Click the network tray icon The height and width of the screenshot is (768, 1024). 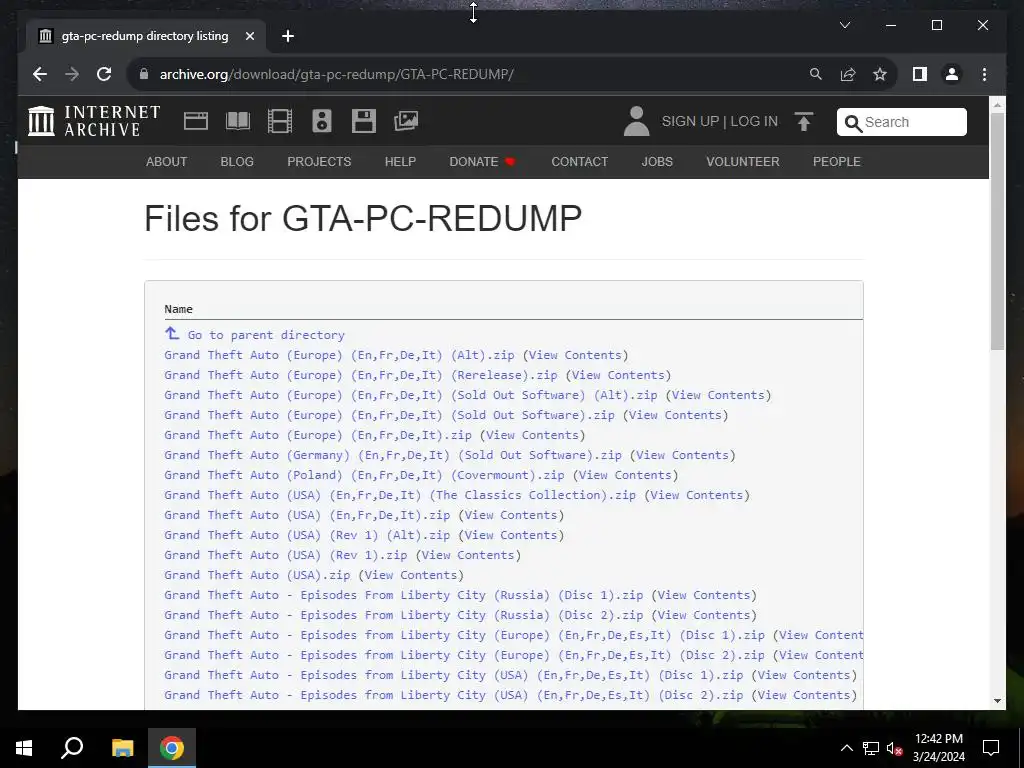pos(871,748)
